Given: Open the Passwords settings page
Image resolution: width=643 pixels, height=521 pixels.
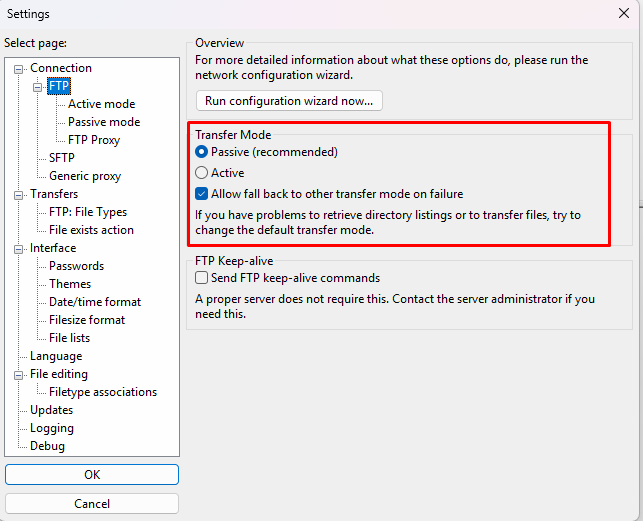Looking at the screenshot, I should click(x=76, y=266).
